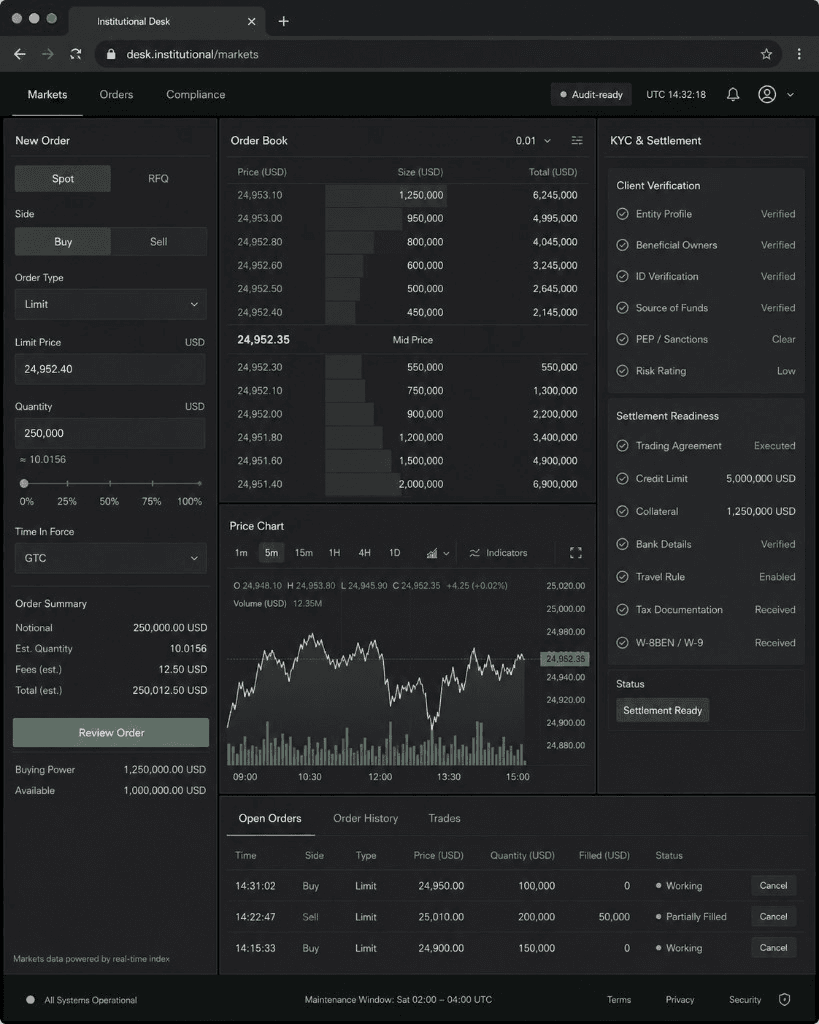The image size is (819, 1024).
Task: Click the quantity slider handle at 0%
Action: point(24,483)
